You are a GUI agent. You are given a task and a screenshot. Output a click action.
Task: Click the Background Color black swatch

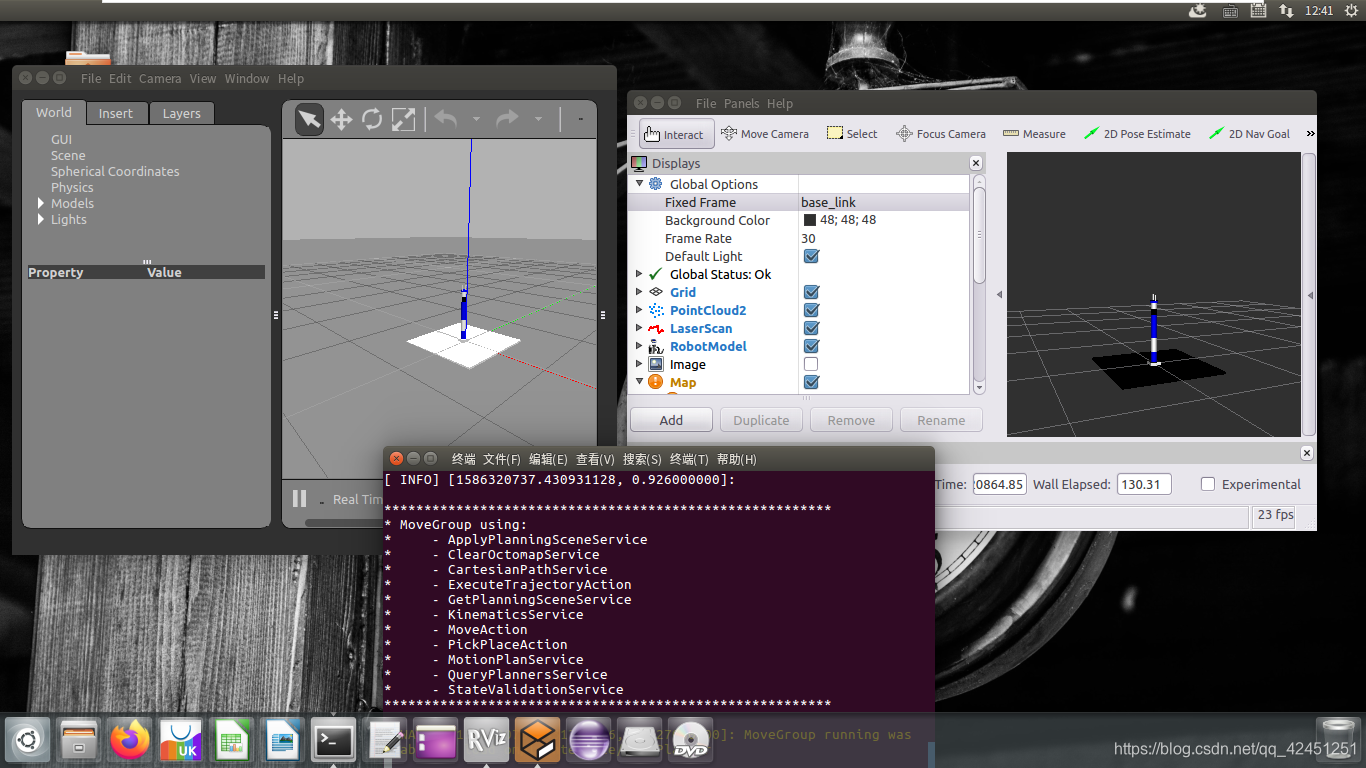(810, 220)
